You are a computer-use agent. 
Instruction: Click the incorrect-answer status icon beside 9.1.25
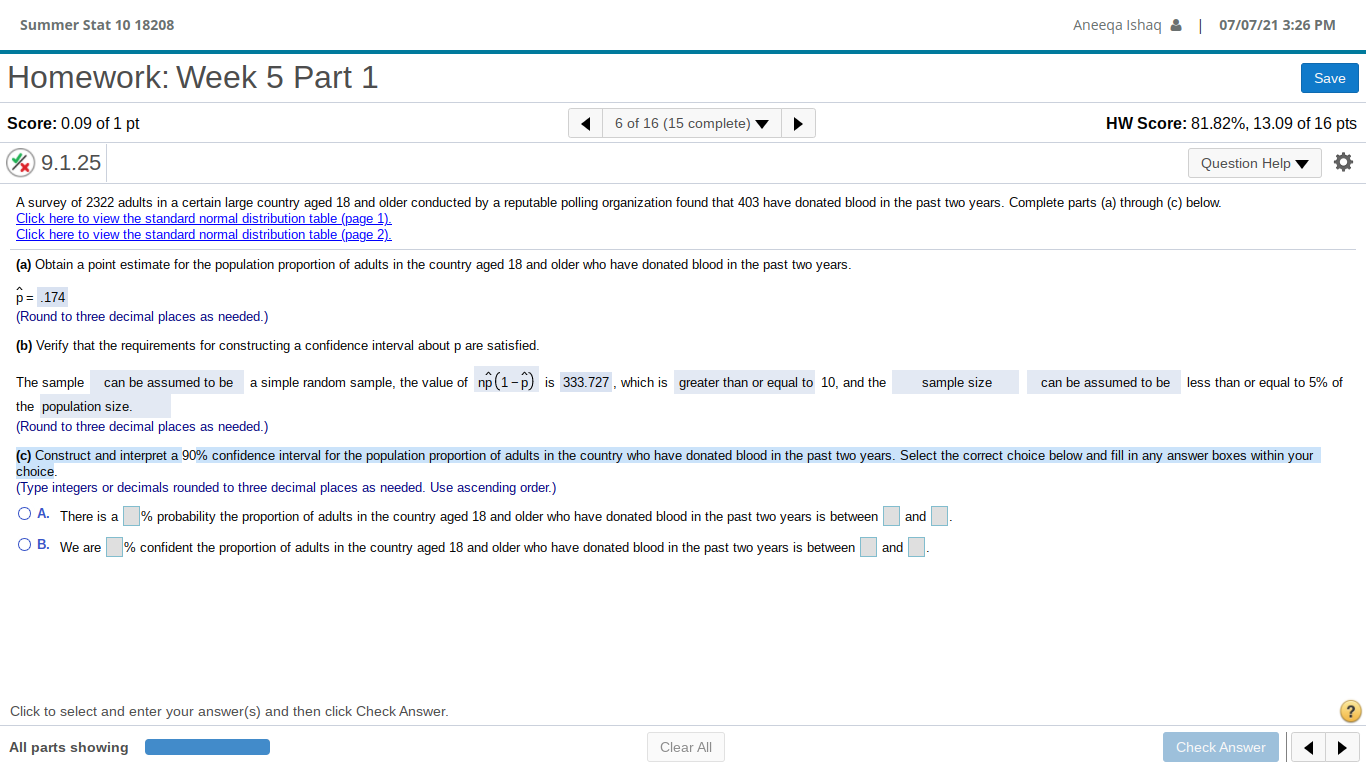(x=18, y=161)
